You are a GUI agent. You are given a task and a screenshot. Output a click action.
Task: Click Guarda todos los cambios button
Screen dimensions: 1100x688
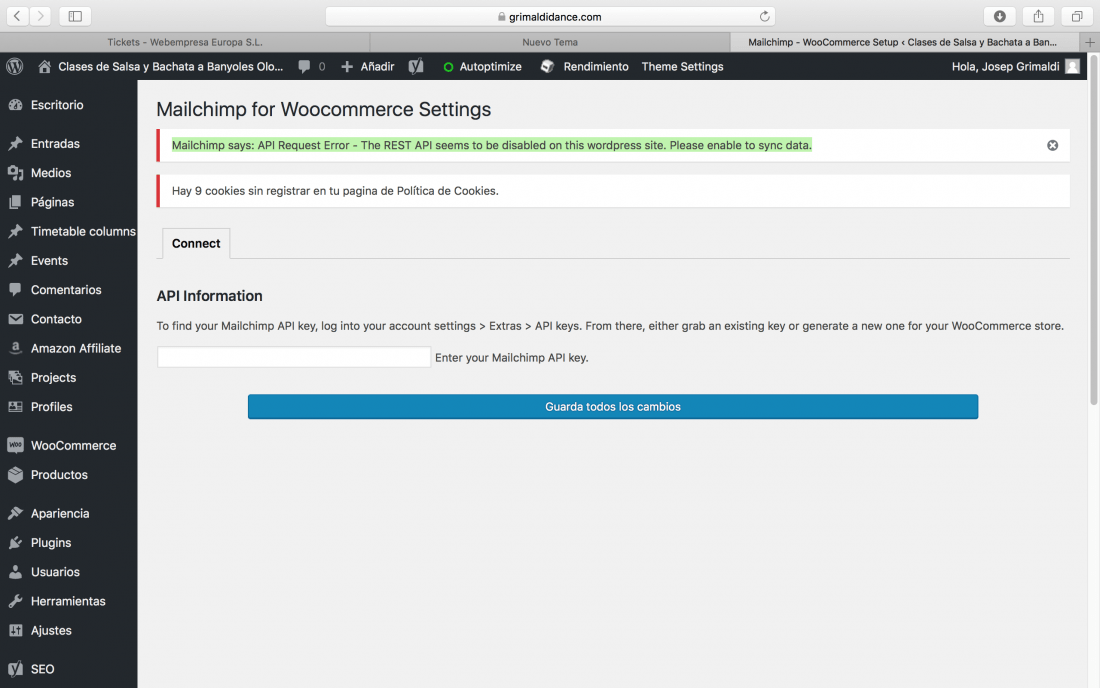tap(612, 407)
